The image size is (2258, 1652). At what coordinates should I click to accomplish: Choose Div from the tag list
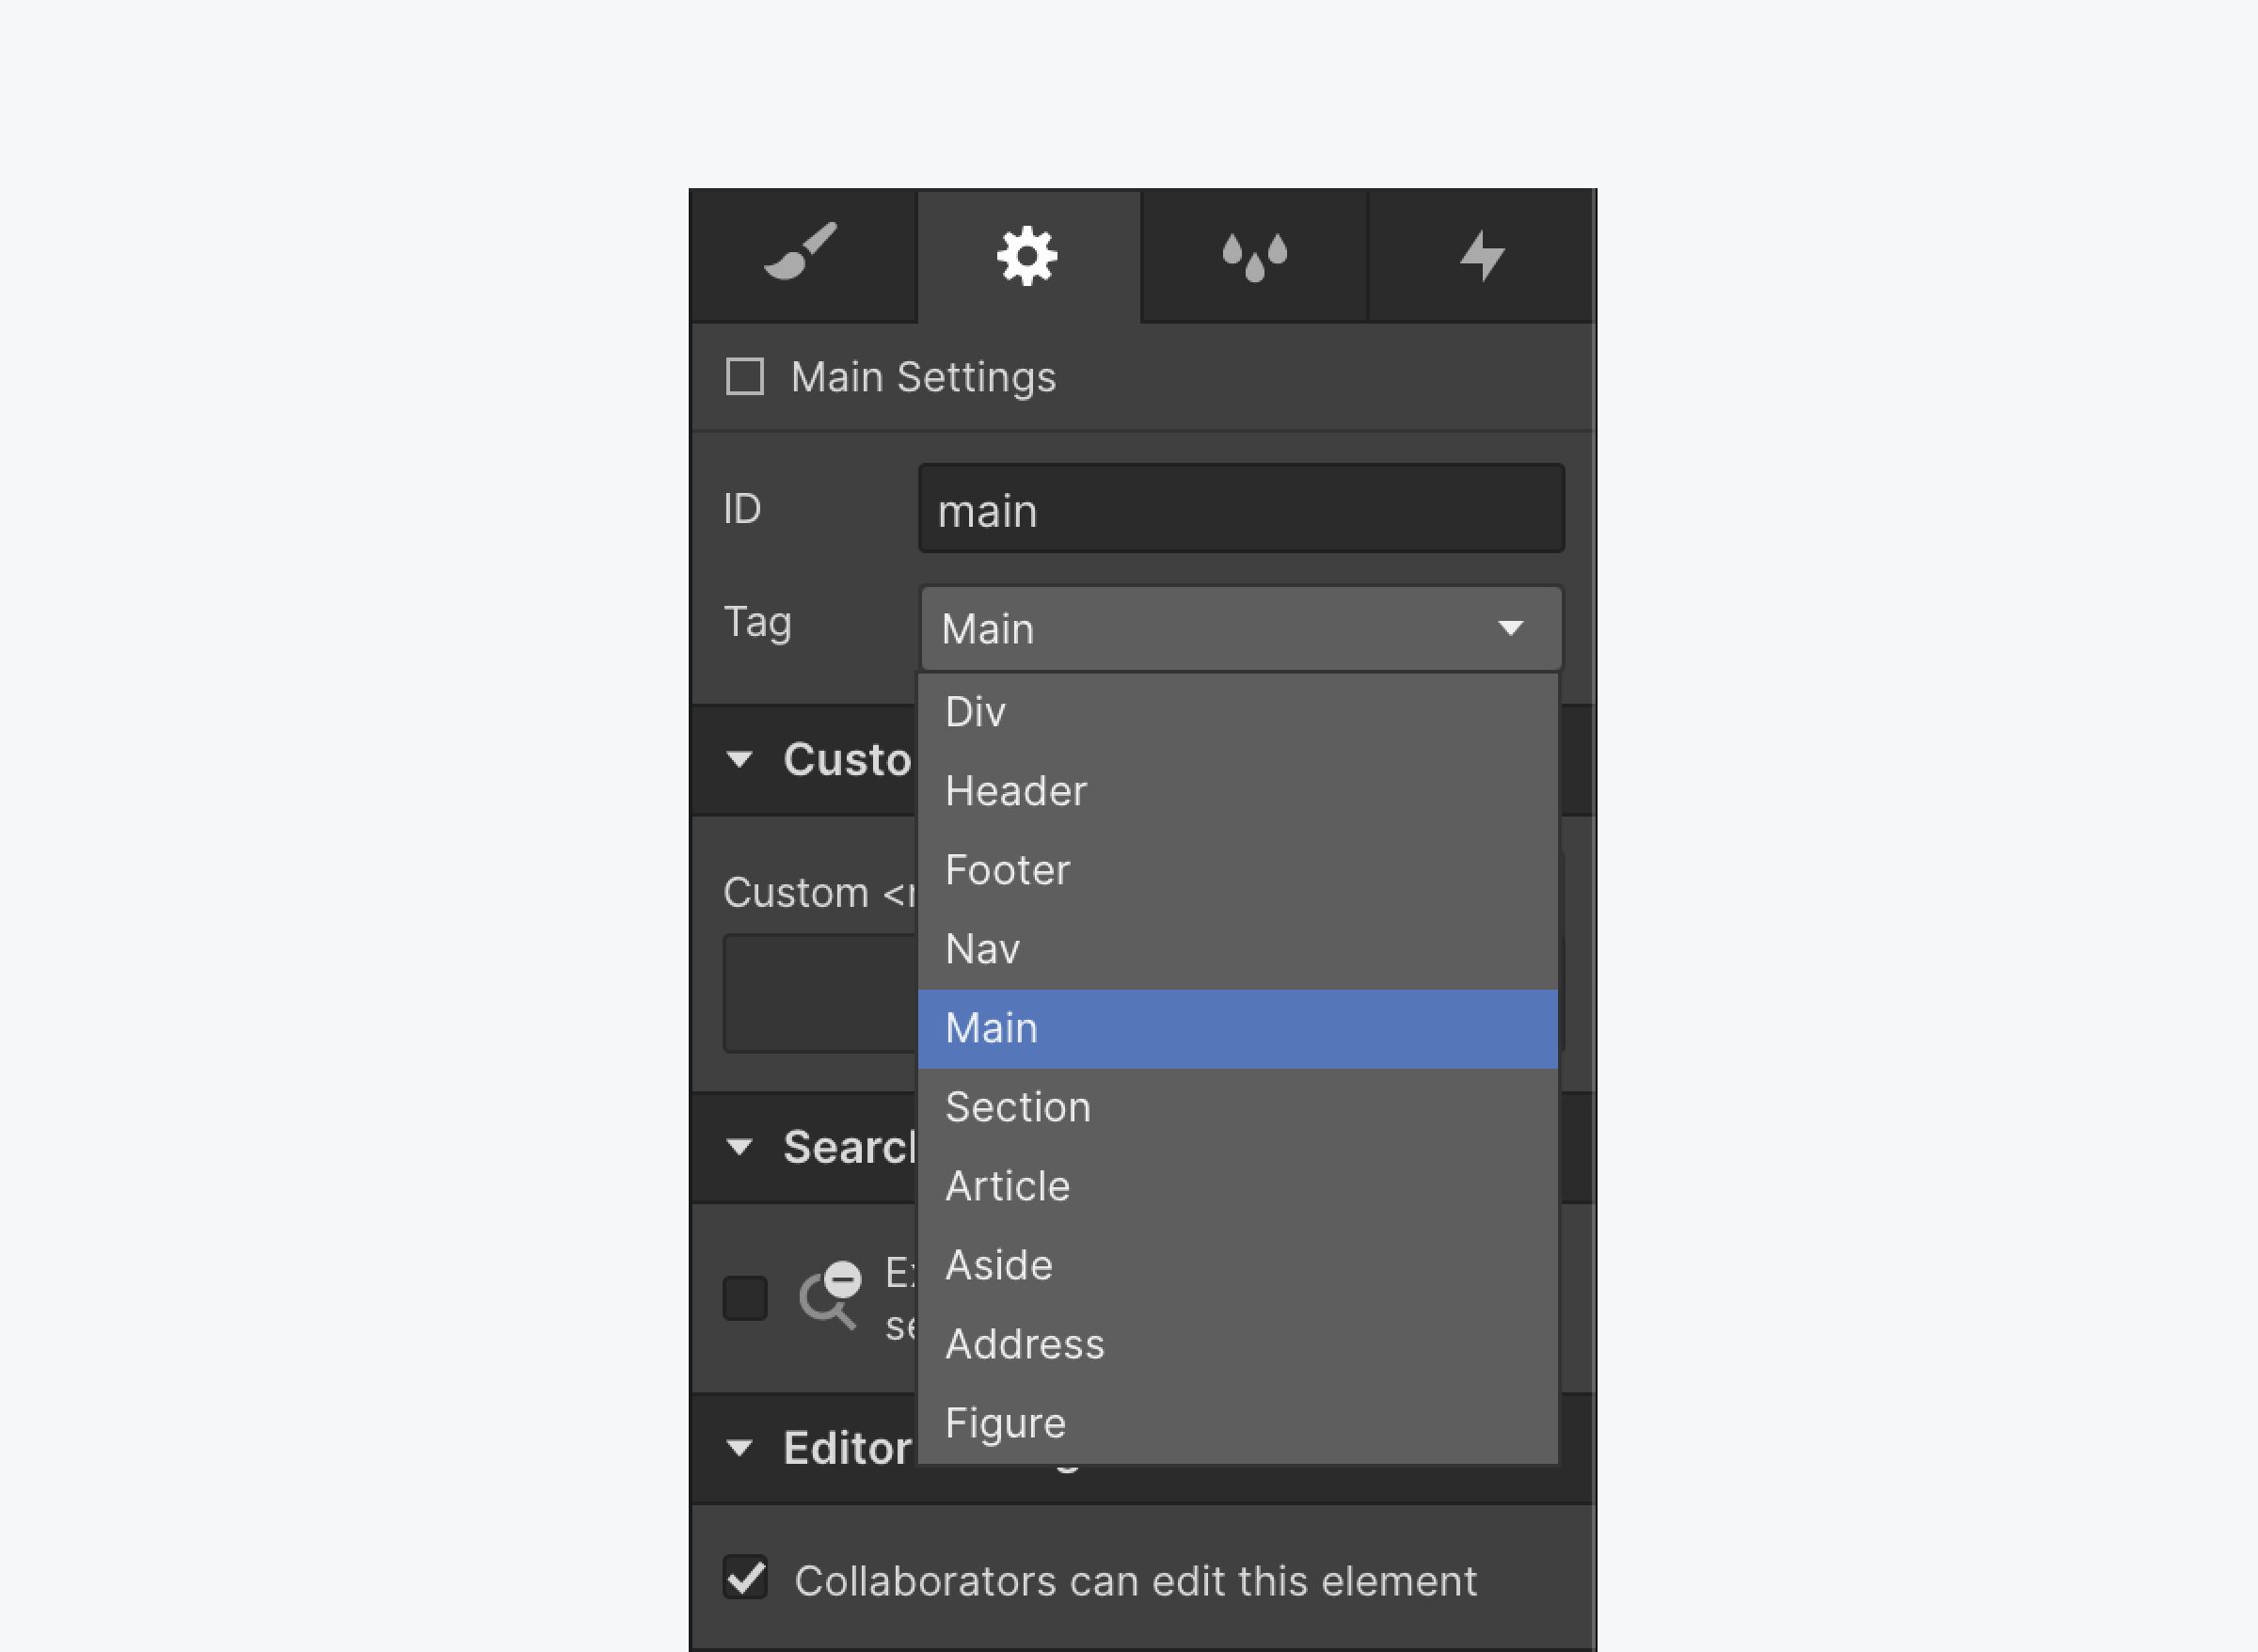(976, 712)
